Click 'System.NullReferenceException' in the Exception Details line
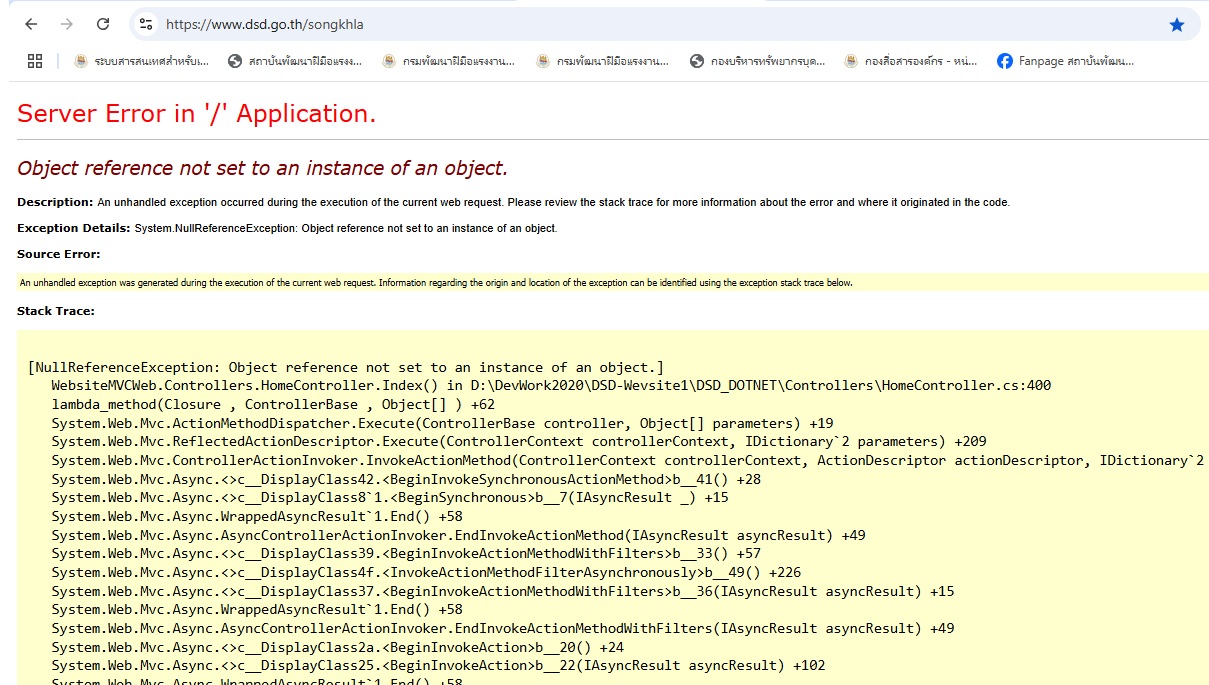 coord(215,228)
